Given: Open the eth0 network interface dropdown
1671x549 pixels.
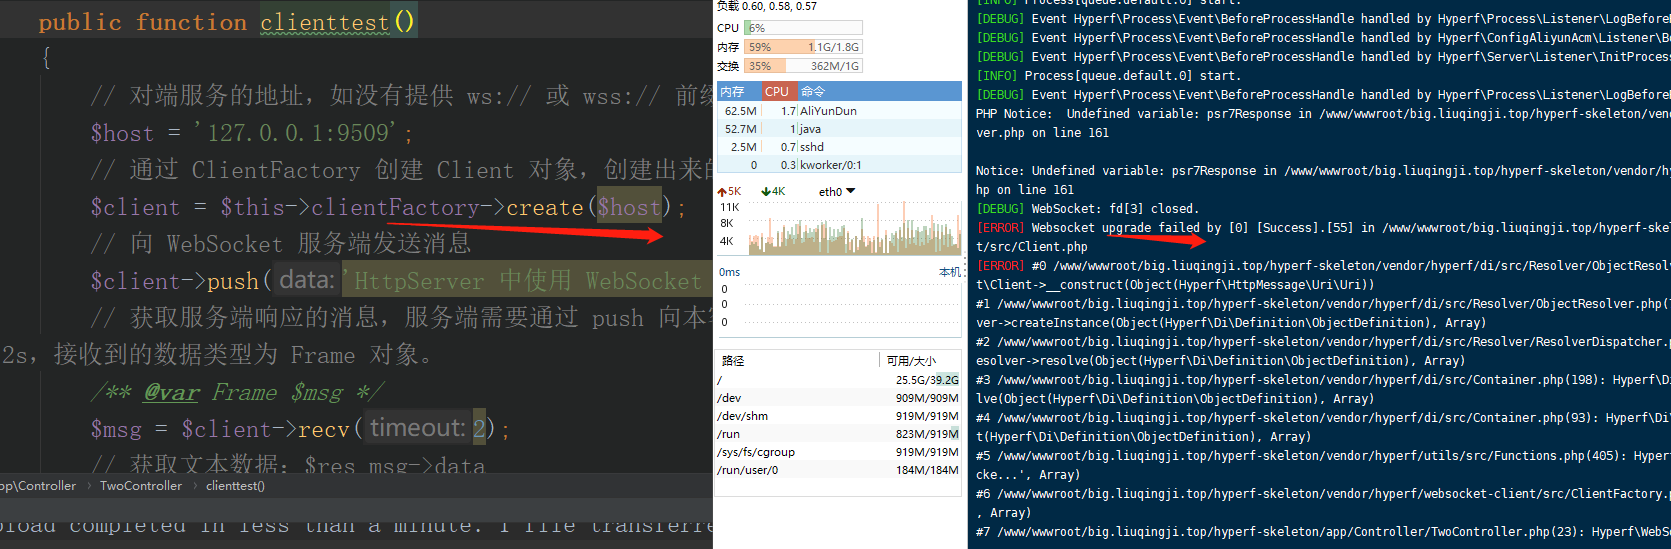Looking at the screenshot, I should tap(837, 191).
